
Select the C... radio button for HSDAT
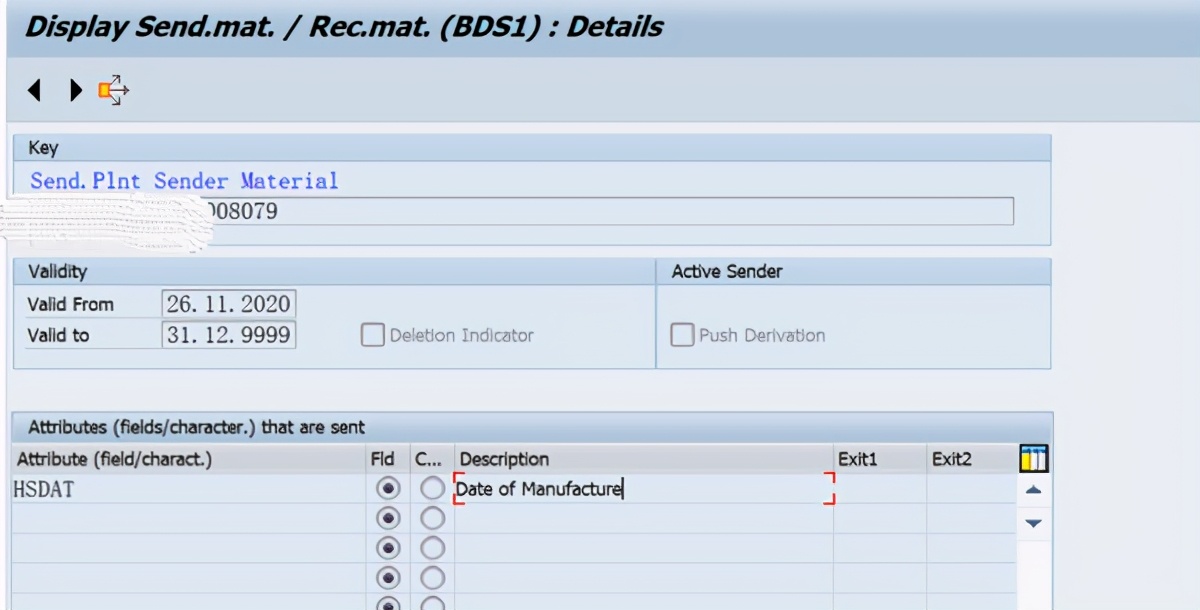pyautogui.click(x=432, y=489)
